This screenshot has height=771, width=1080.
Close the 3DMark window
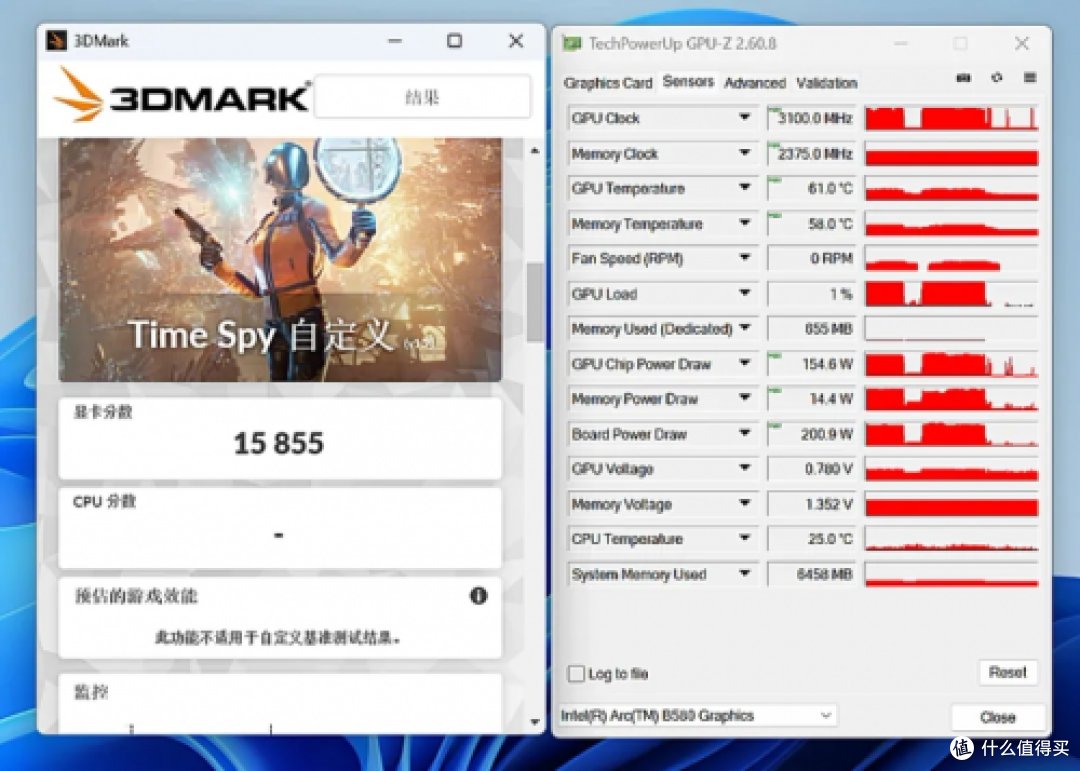(516, 41)
